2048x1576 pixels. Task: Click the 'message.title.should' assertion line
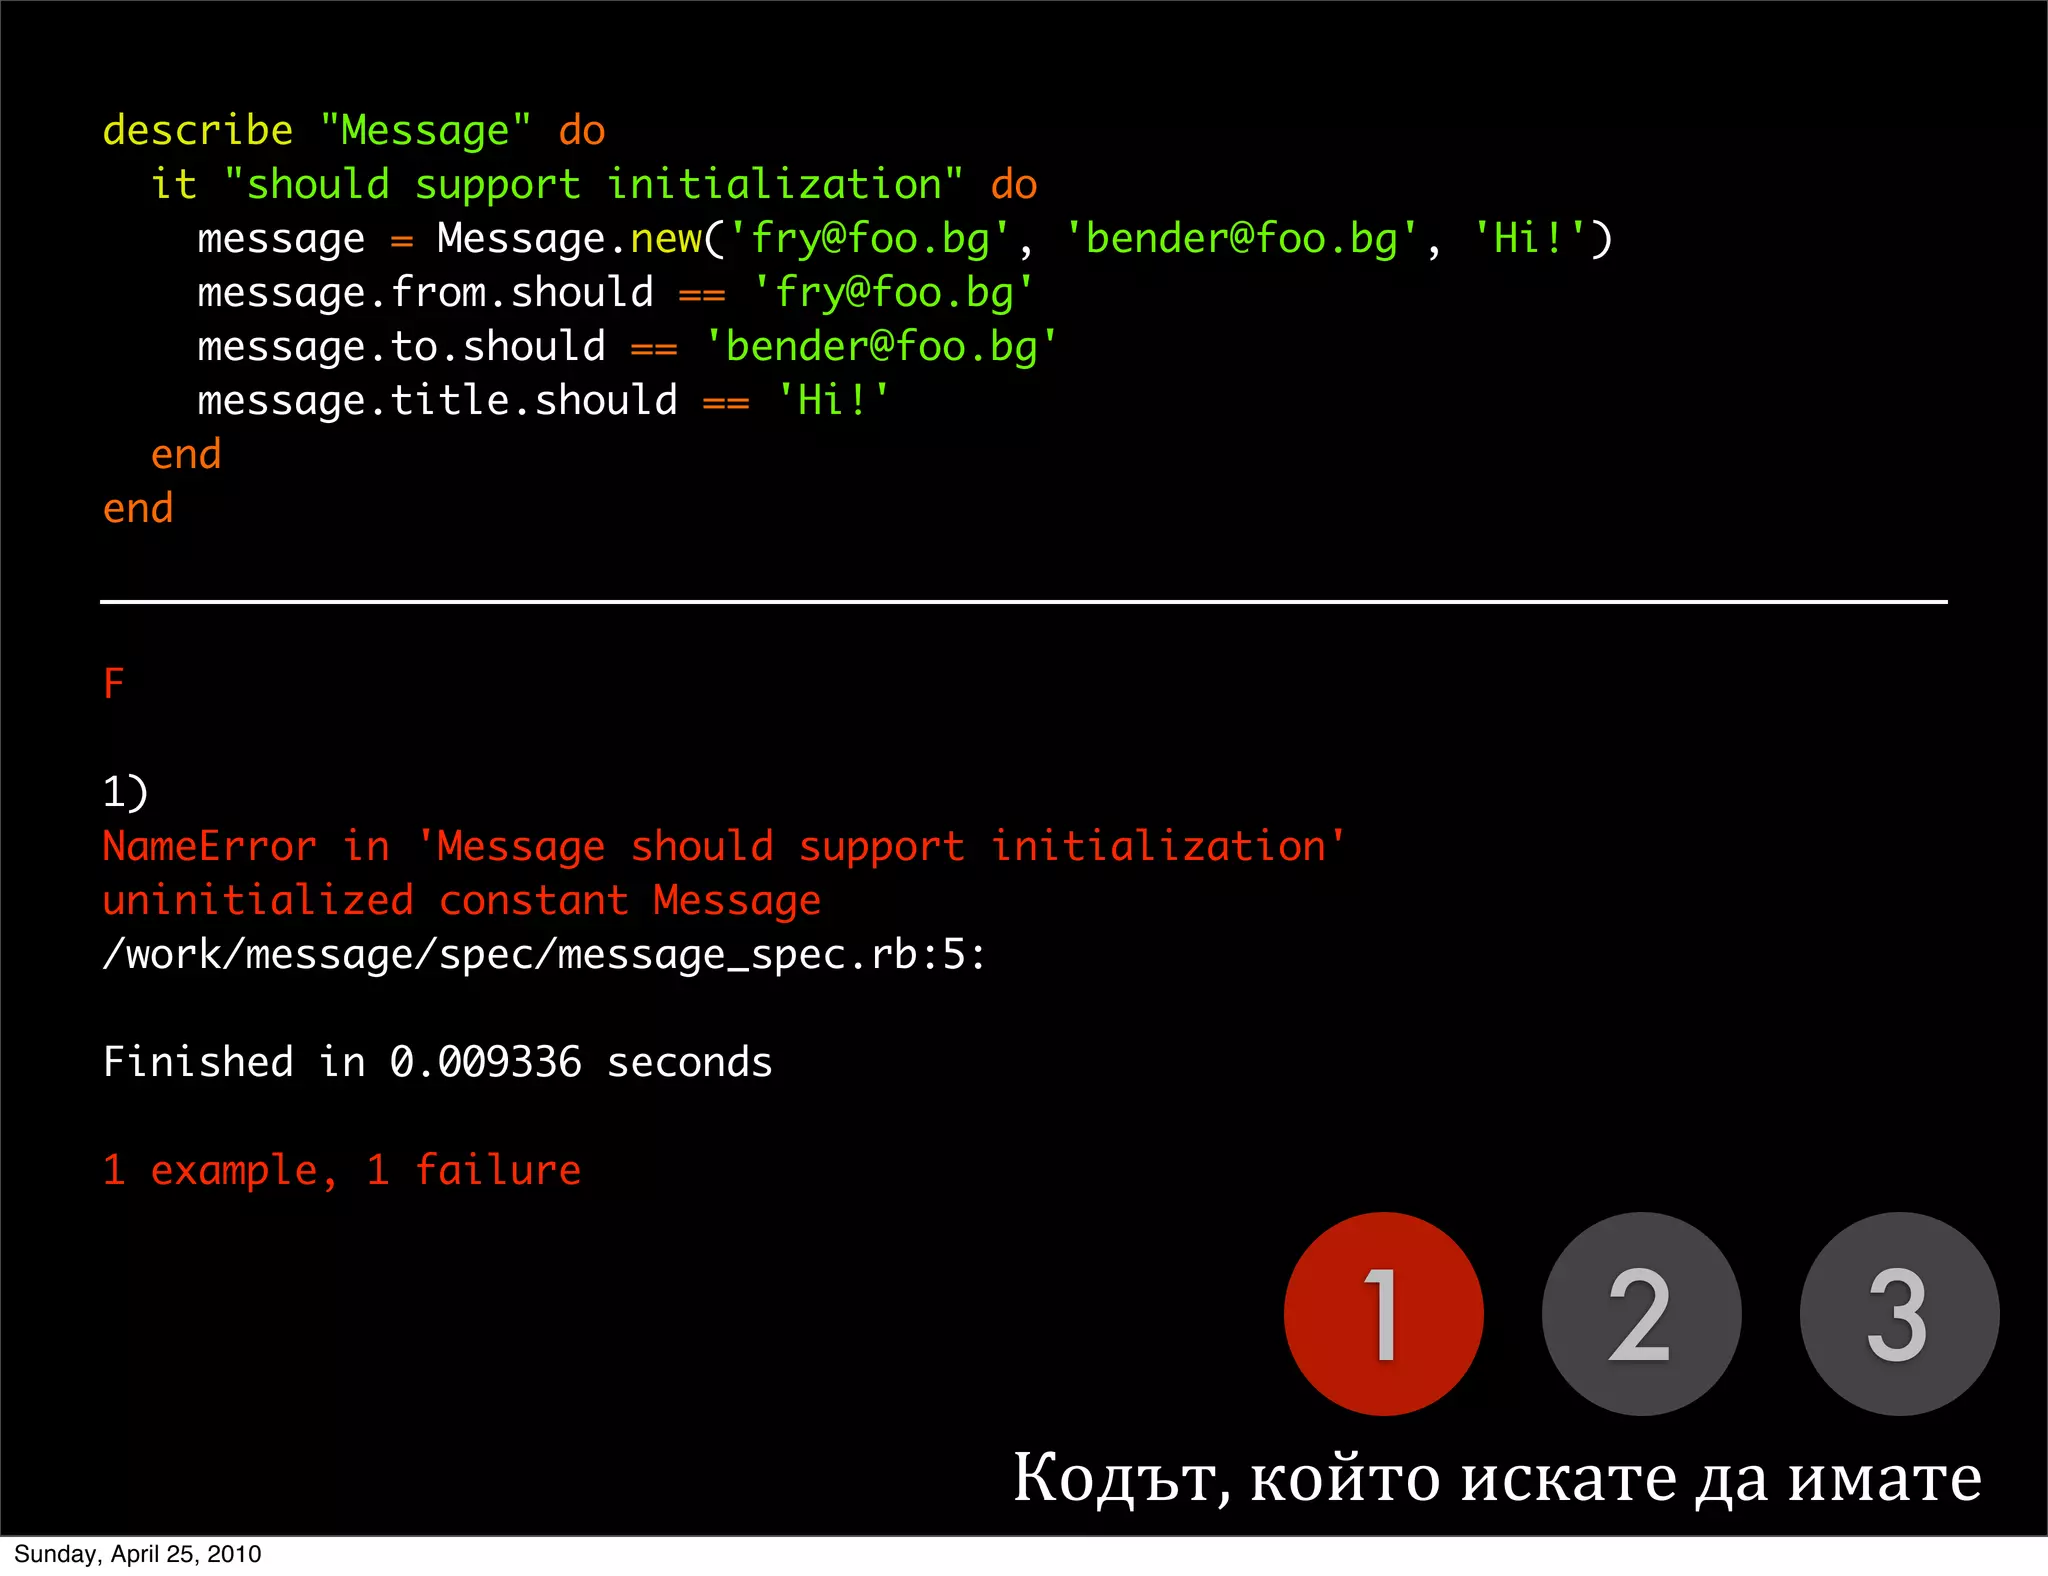tap(544, 401)
